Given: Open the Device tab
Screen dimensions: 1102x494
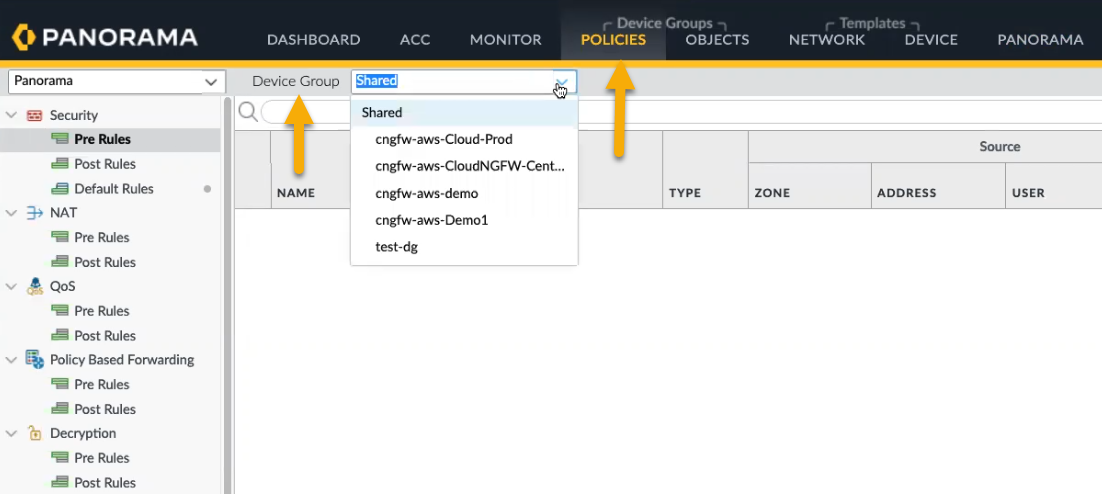Looking at the screenshot, I should (931, 40).
